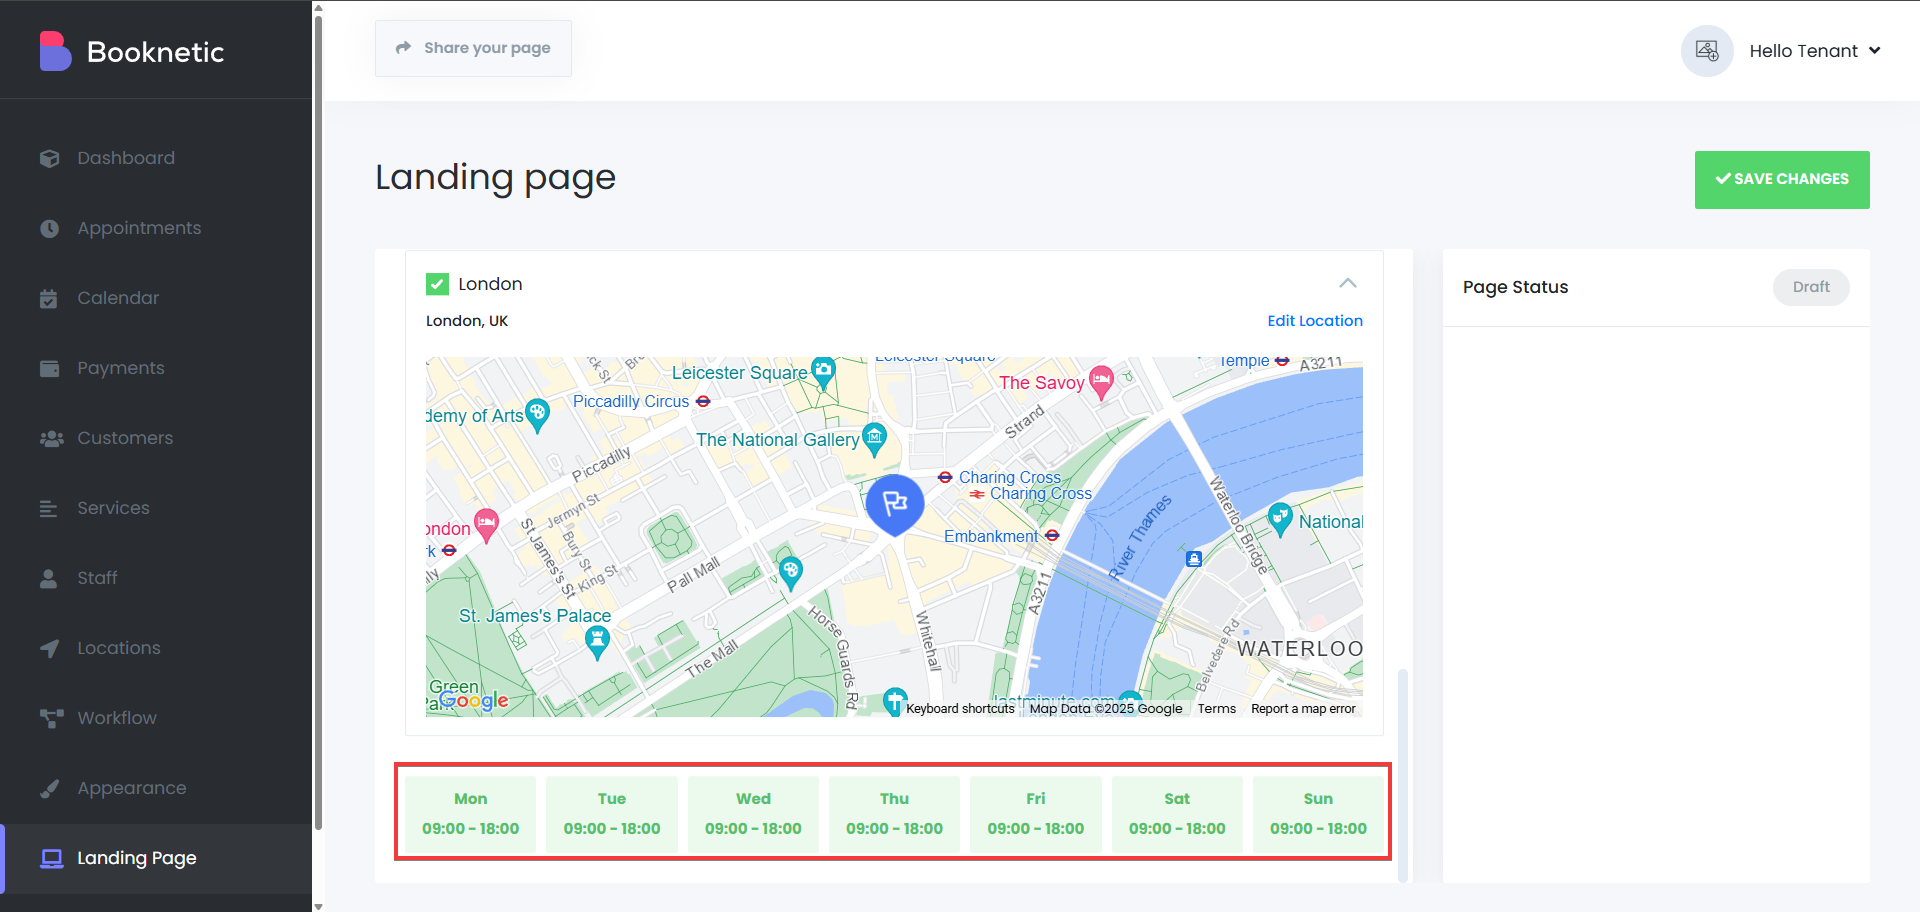Click the Appearance brush icon

pos(49,788)
